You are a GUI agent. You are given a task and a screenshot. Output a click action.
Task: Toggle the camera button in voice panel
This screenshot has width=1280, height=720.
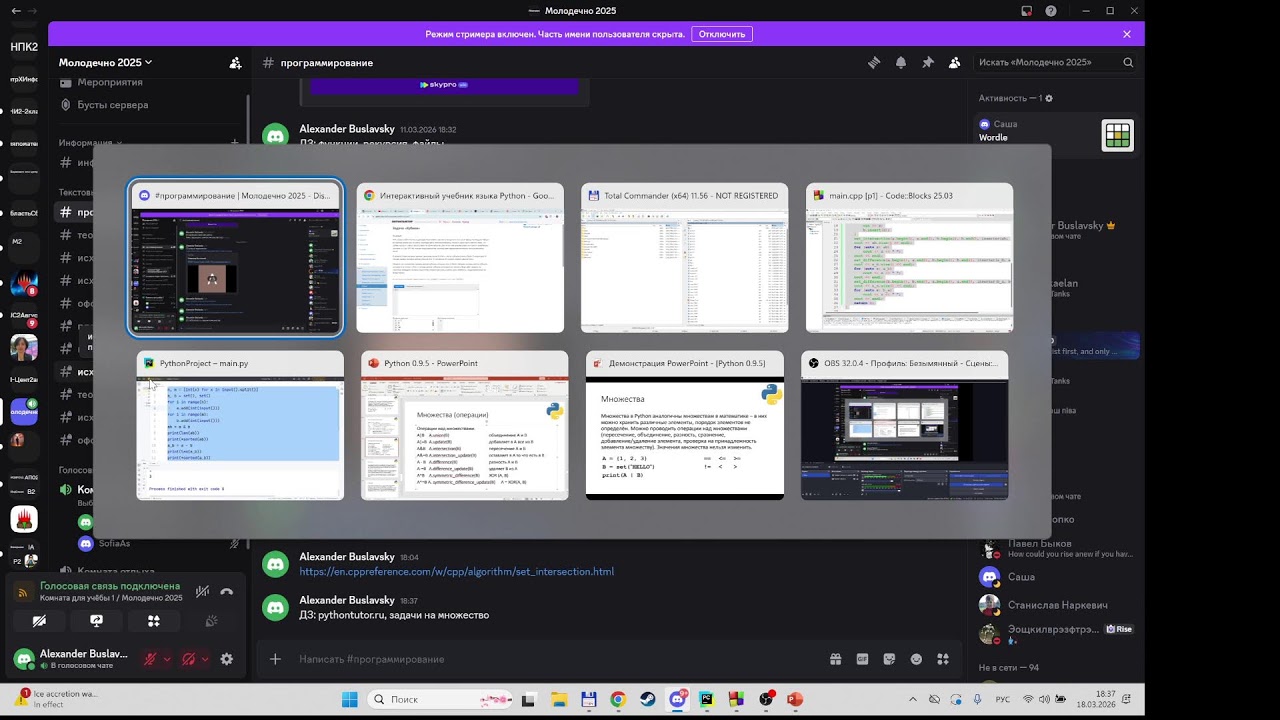tap(39, 621)
